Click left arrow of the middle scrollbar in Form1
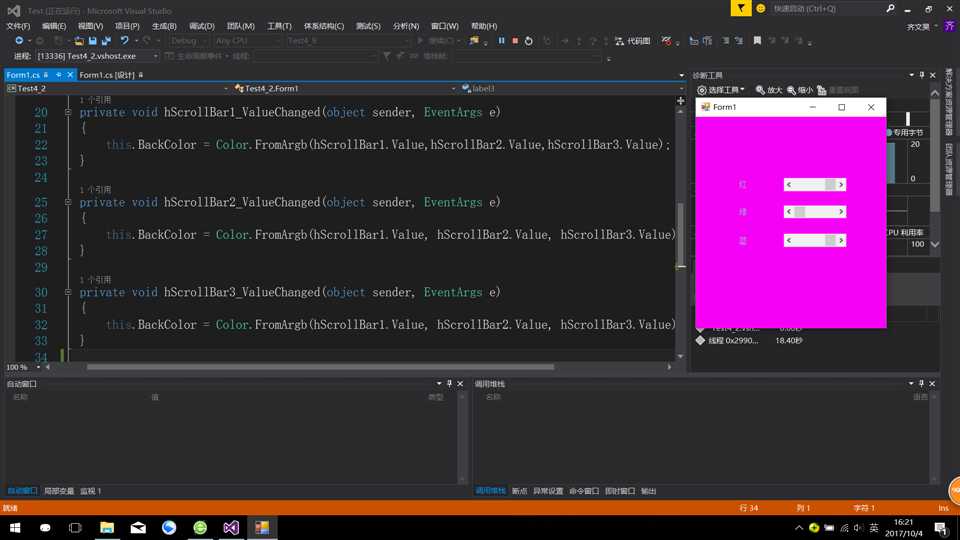 pos(789,212)
